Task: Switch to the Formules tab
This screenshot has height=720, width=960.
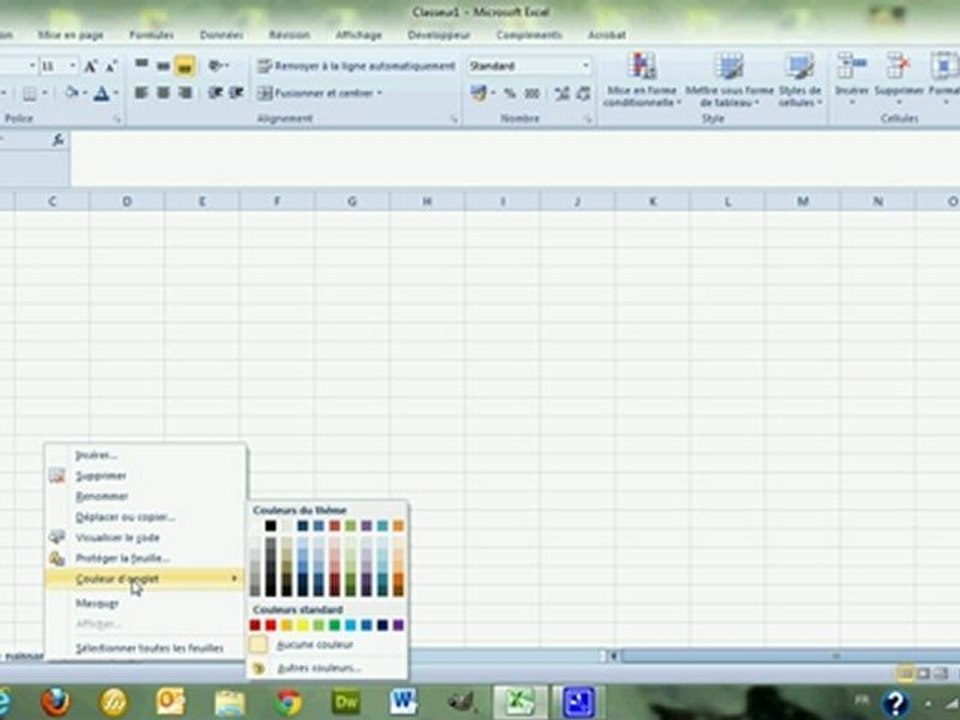Action: [x=151, y=35]
